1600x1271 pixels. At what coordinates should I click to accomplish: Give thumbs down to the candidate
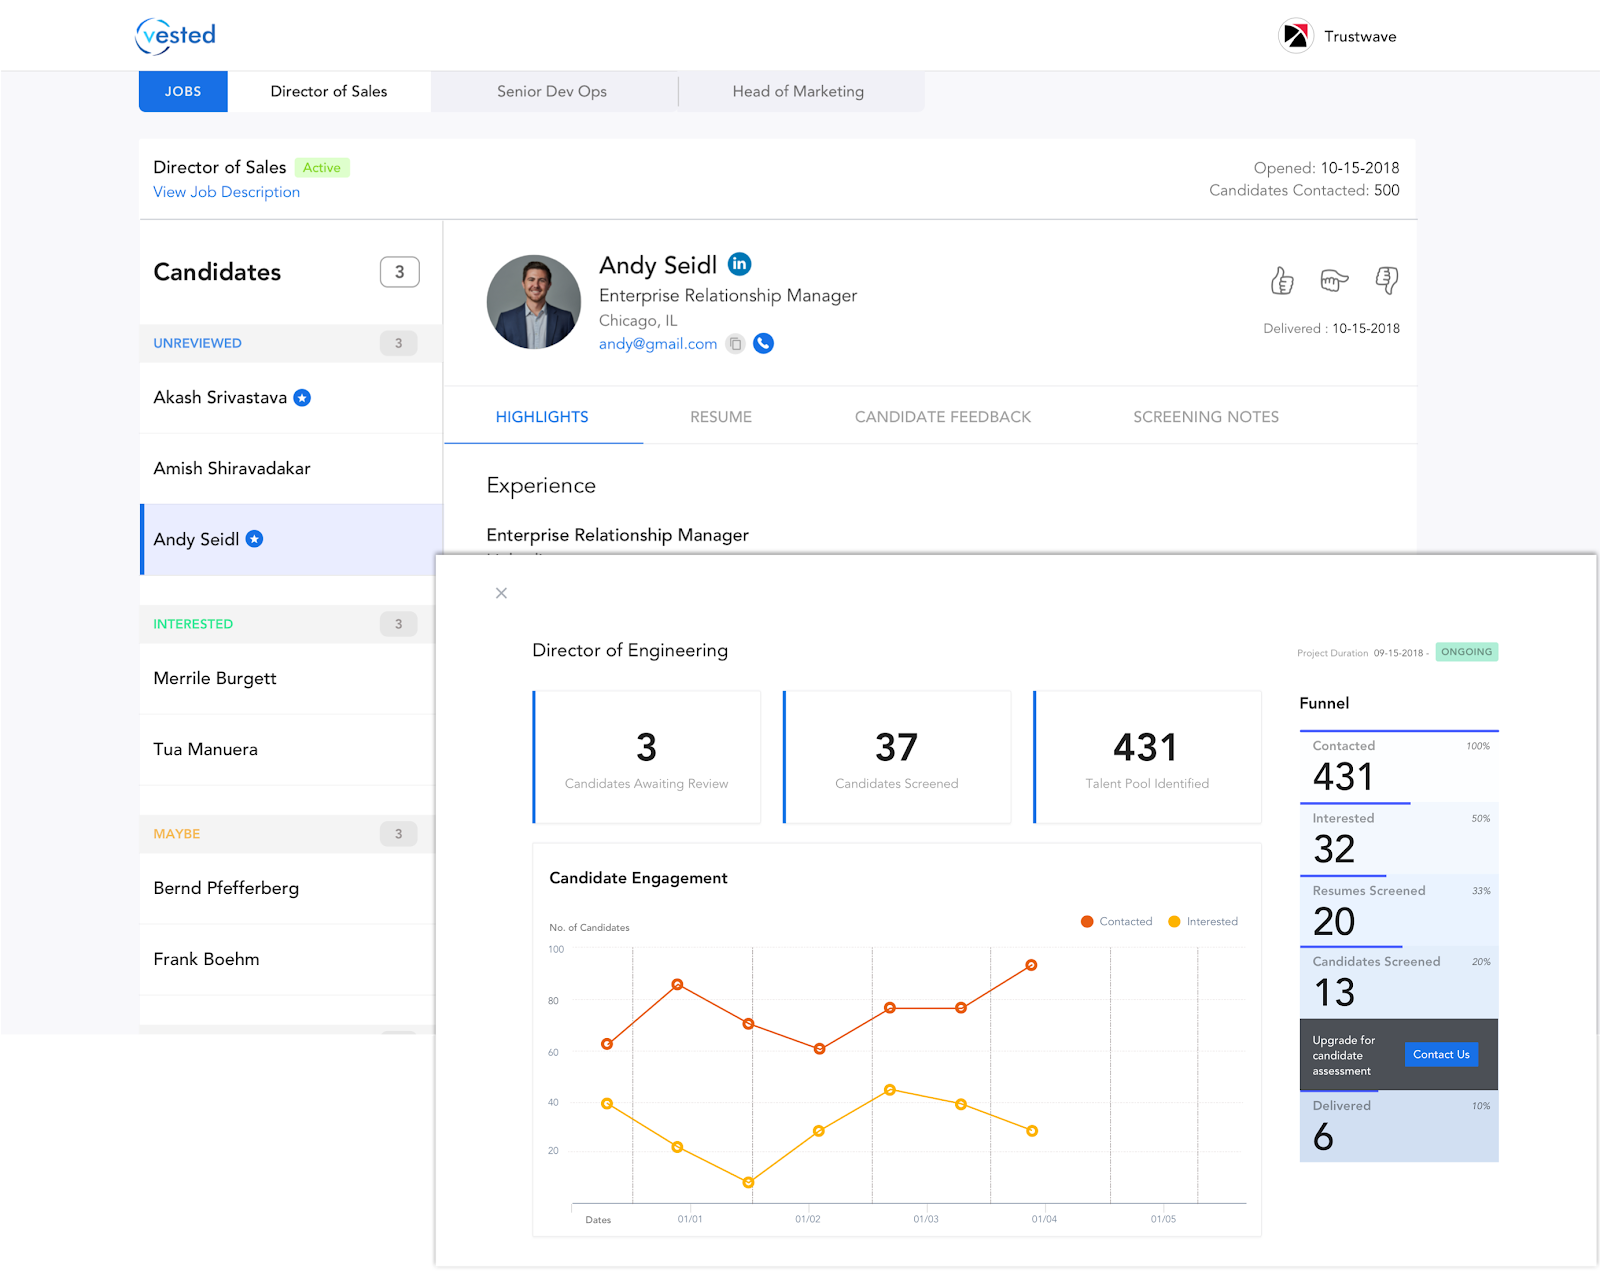(1386, 281)
